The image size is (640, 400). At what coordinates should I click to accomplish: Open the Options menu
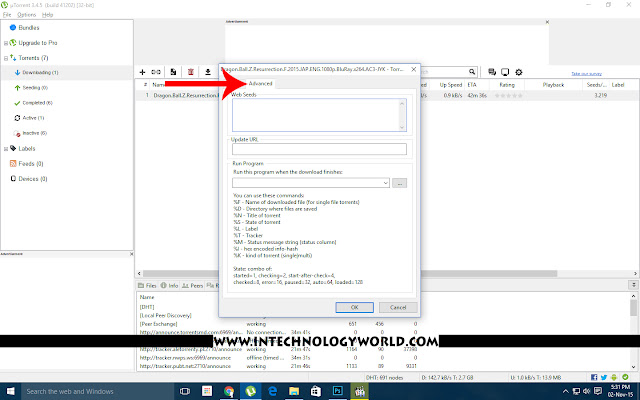point(27,15)
